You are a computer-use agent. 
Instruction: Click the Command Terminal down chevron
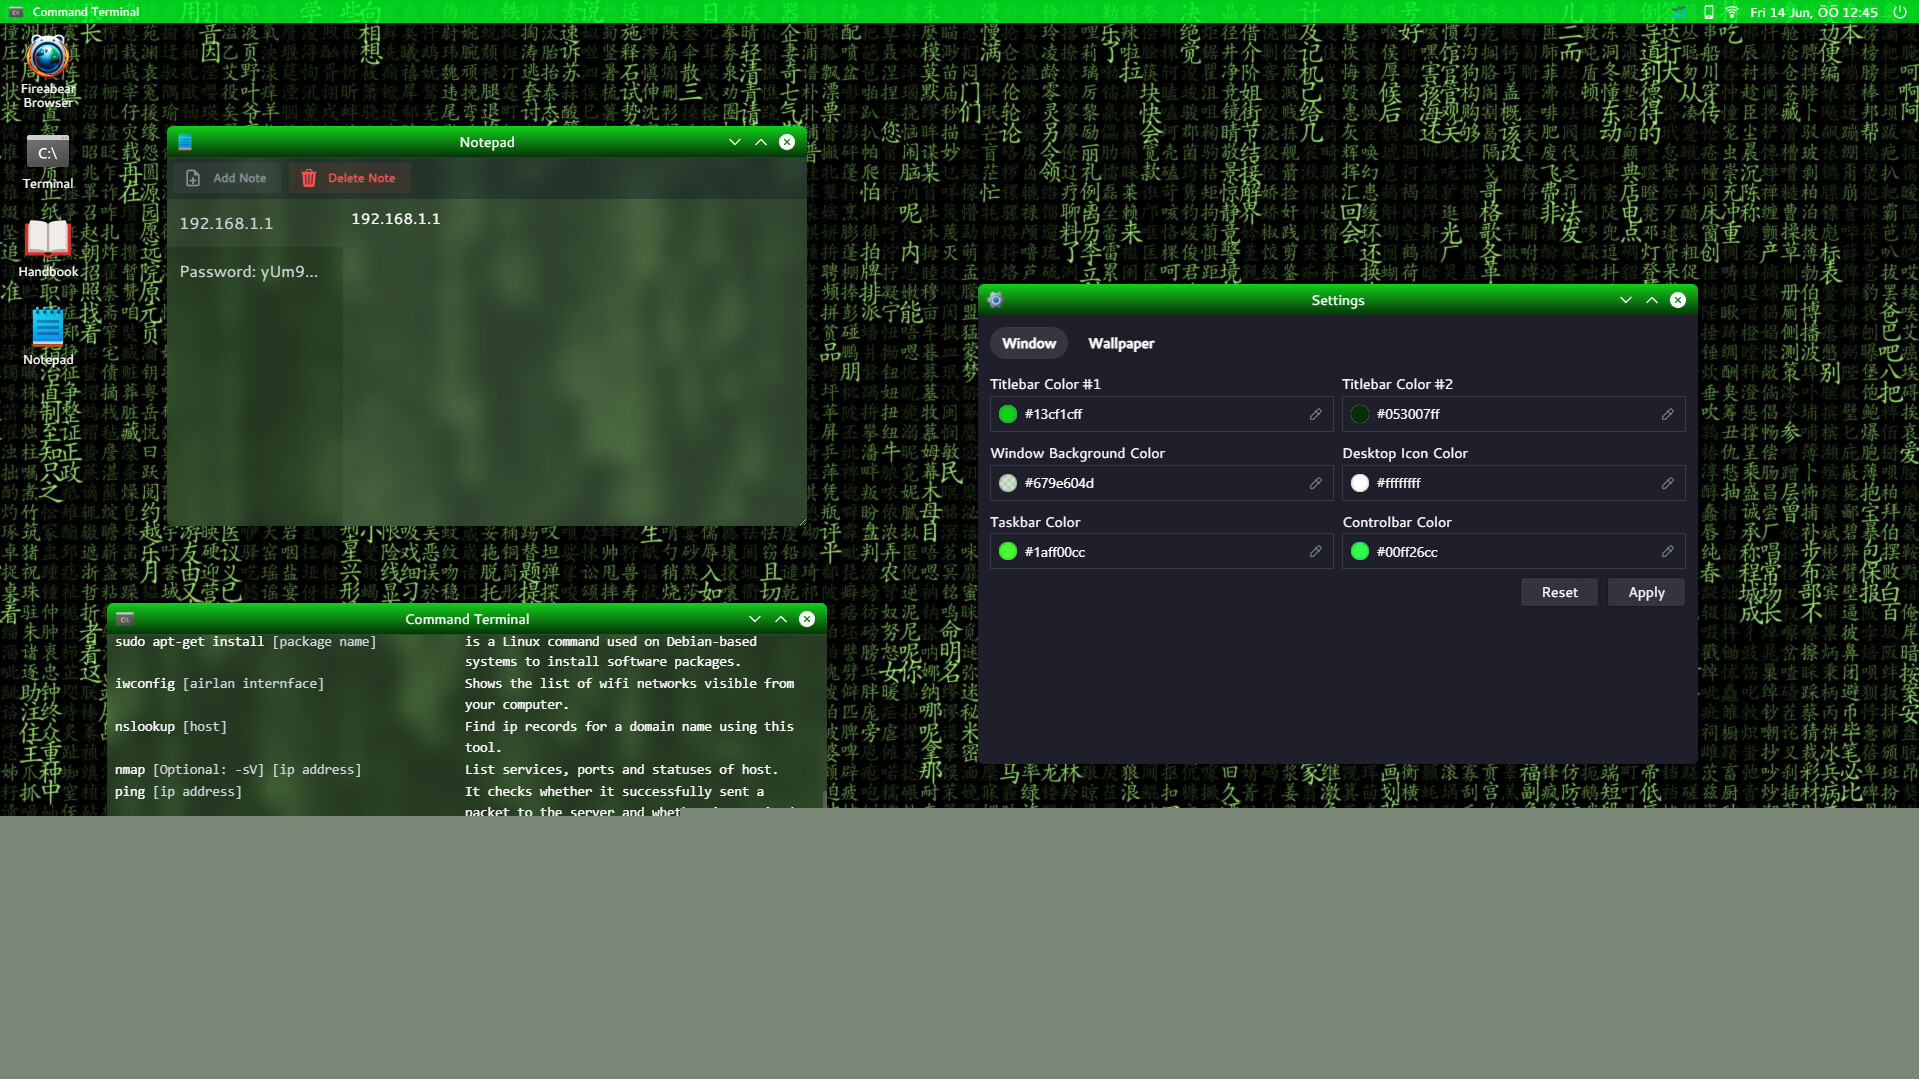[x=755, y=619]
